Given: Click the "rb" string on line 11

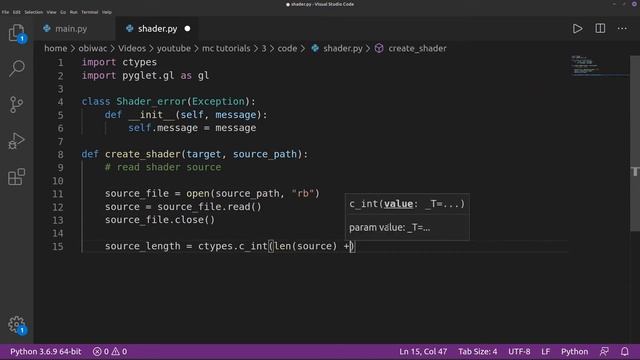Looking at the screenshot, I should [x=303, y=193].
